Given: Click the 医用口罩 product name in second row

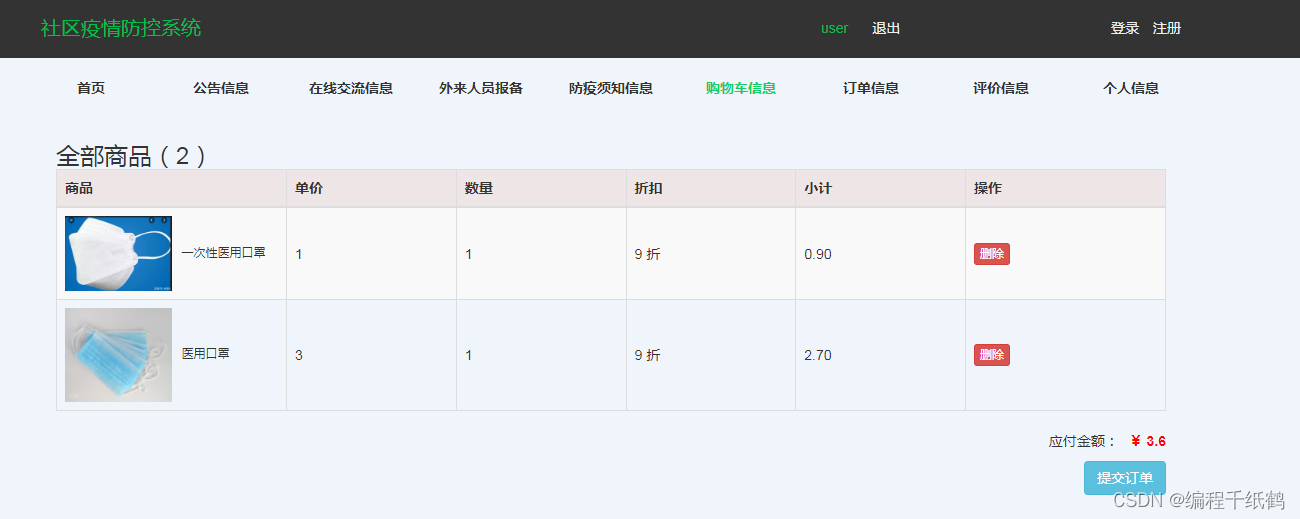Looking at the screenshot, I should pyautogui.click(x=206, y=354).
